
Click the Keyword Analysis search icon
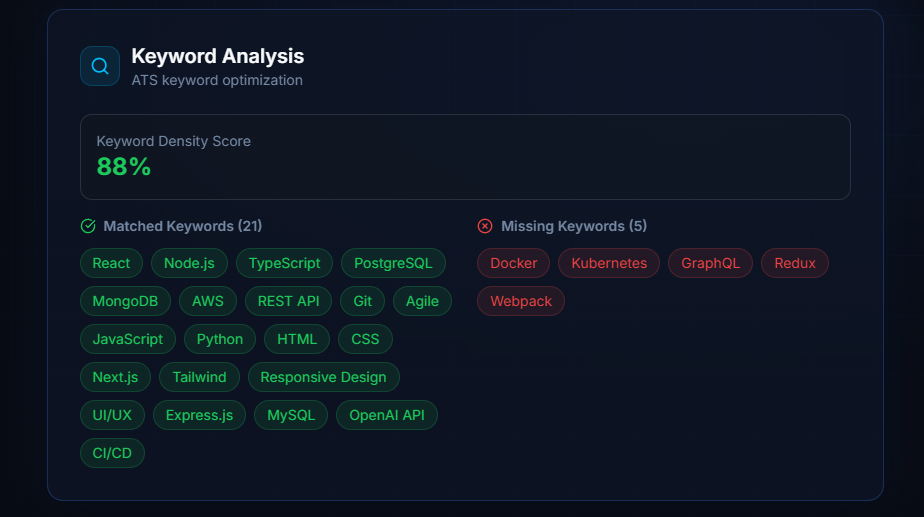(100, 66)
